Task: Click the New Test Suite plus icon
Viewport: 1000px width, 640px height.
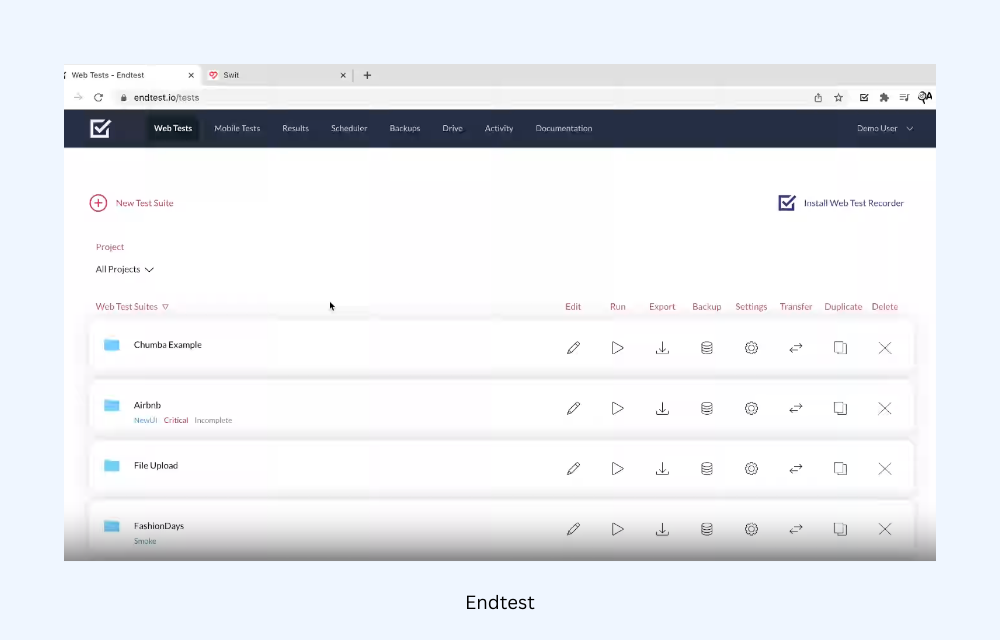Action: point(98,203)
